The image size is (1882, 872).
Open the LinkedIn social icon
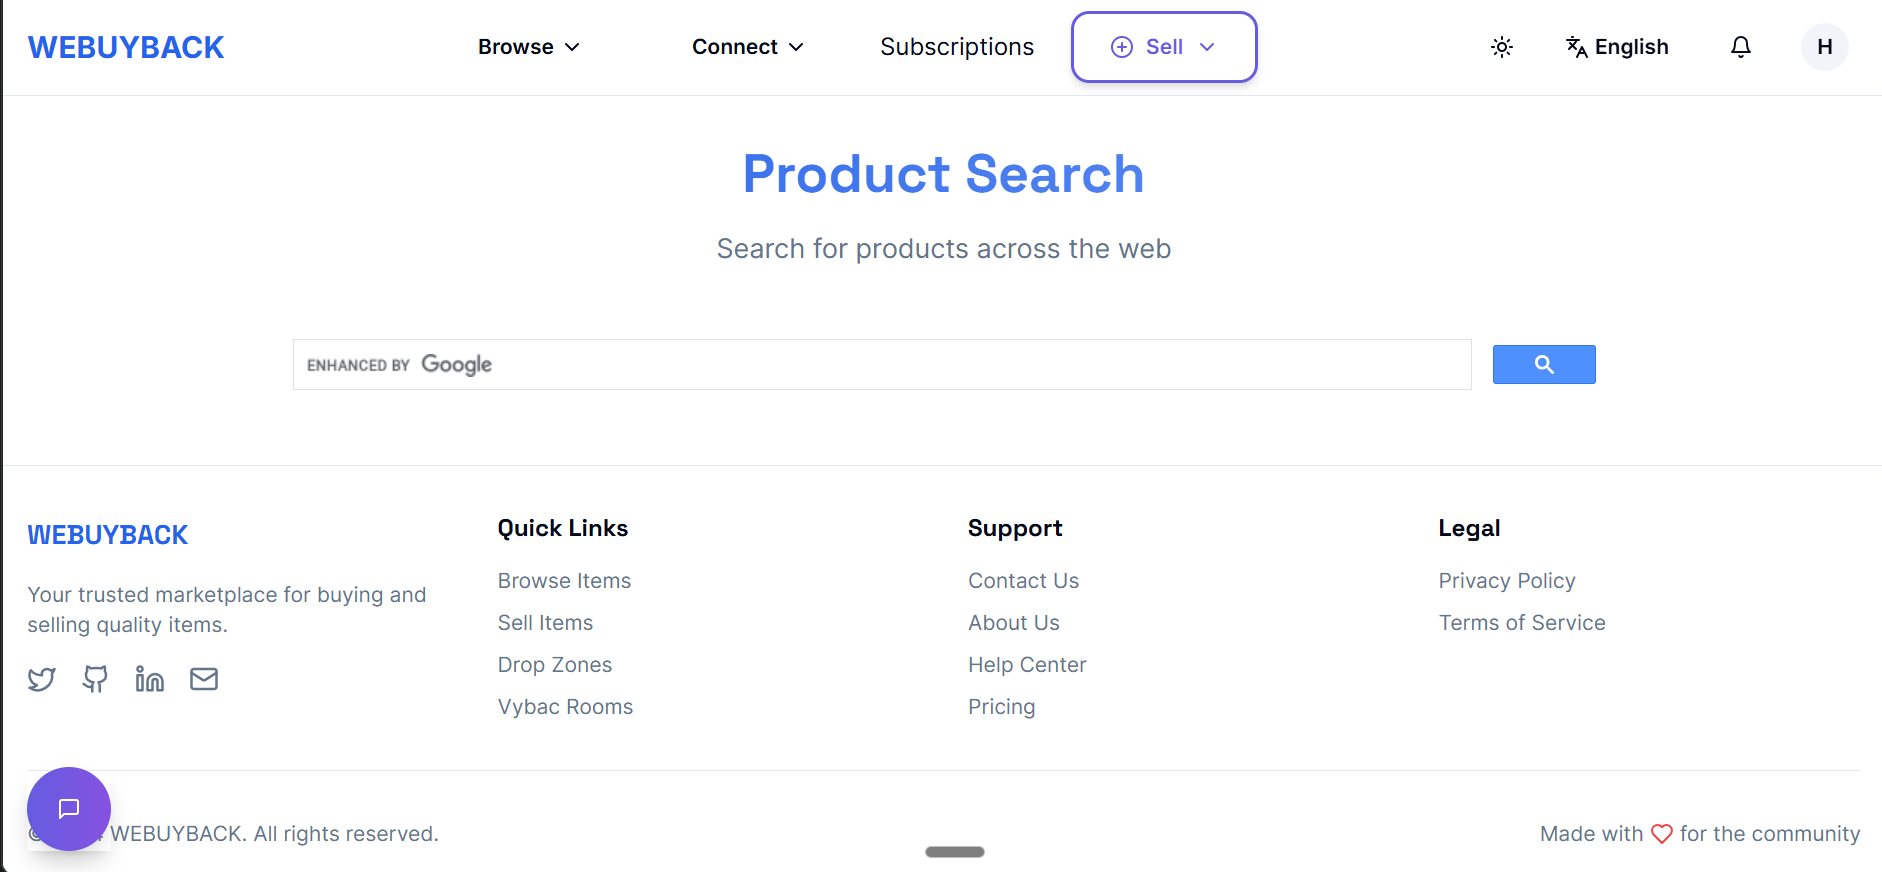tap(150, 679)
